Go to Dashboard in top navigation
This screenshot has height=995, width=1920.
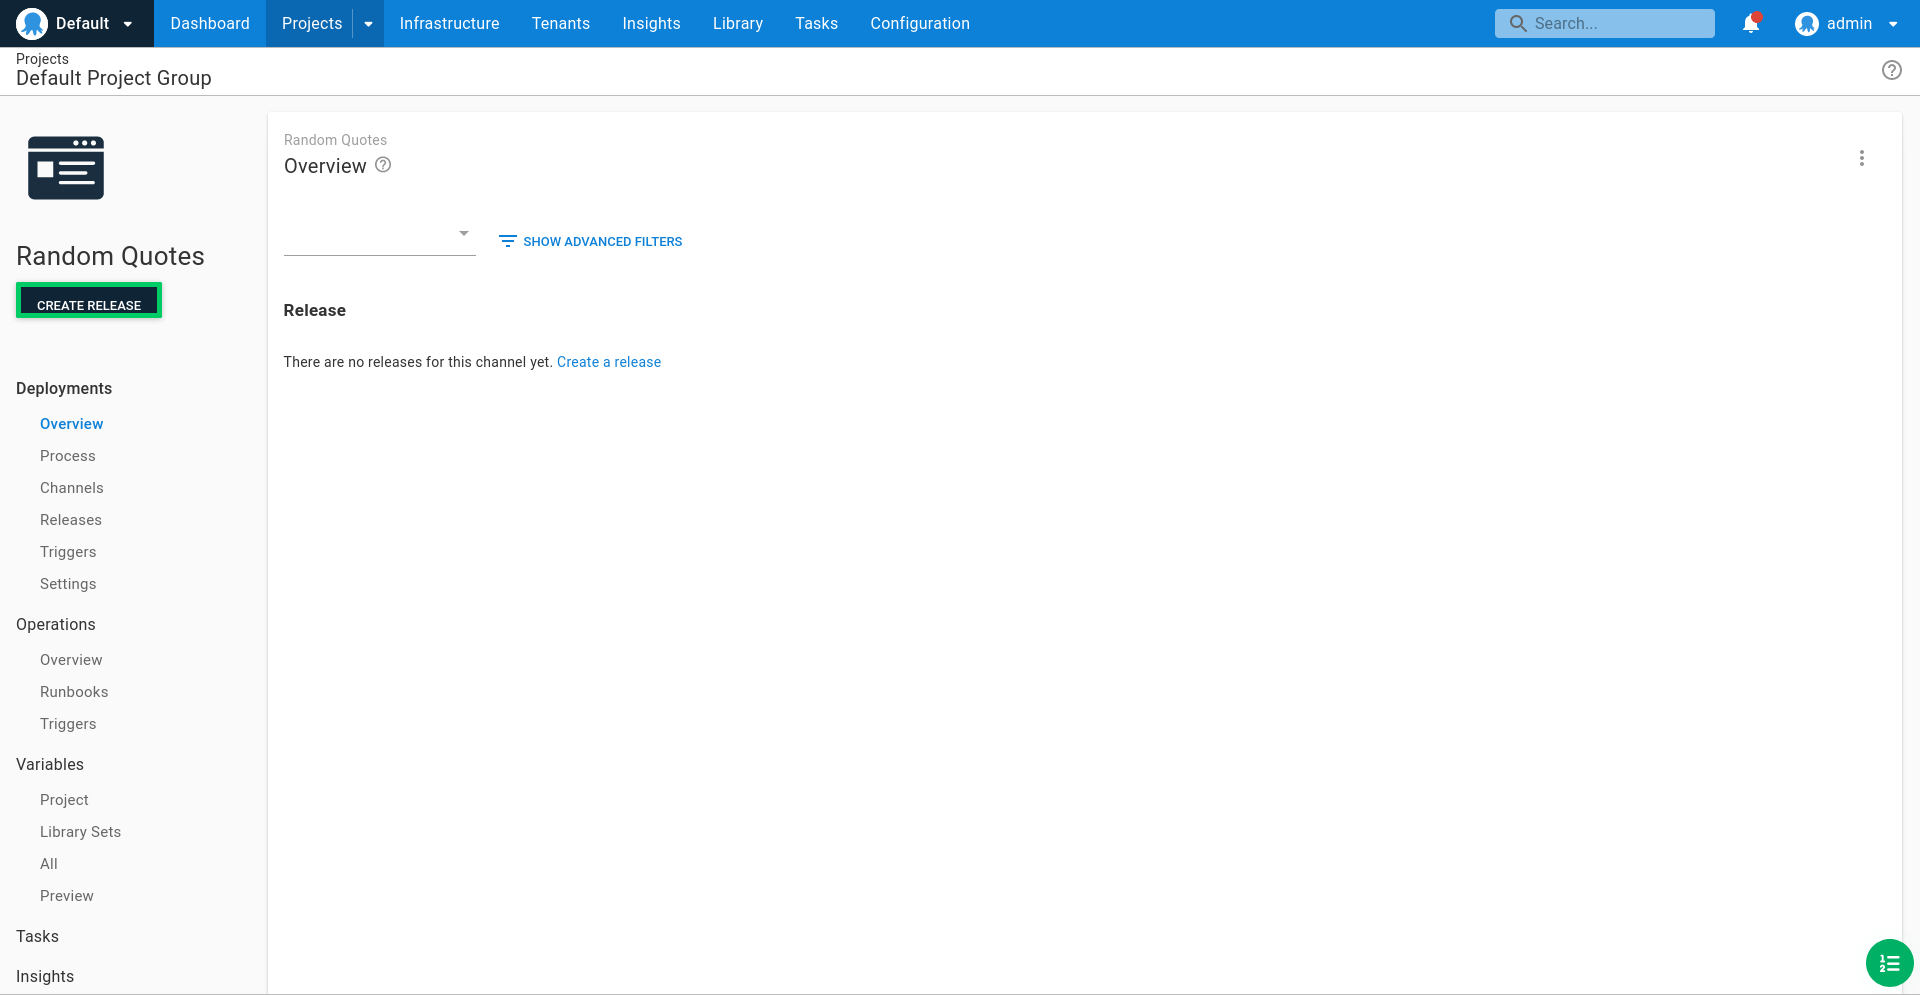coord(210,23)
